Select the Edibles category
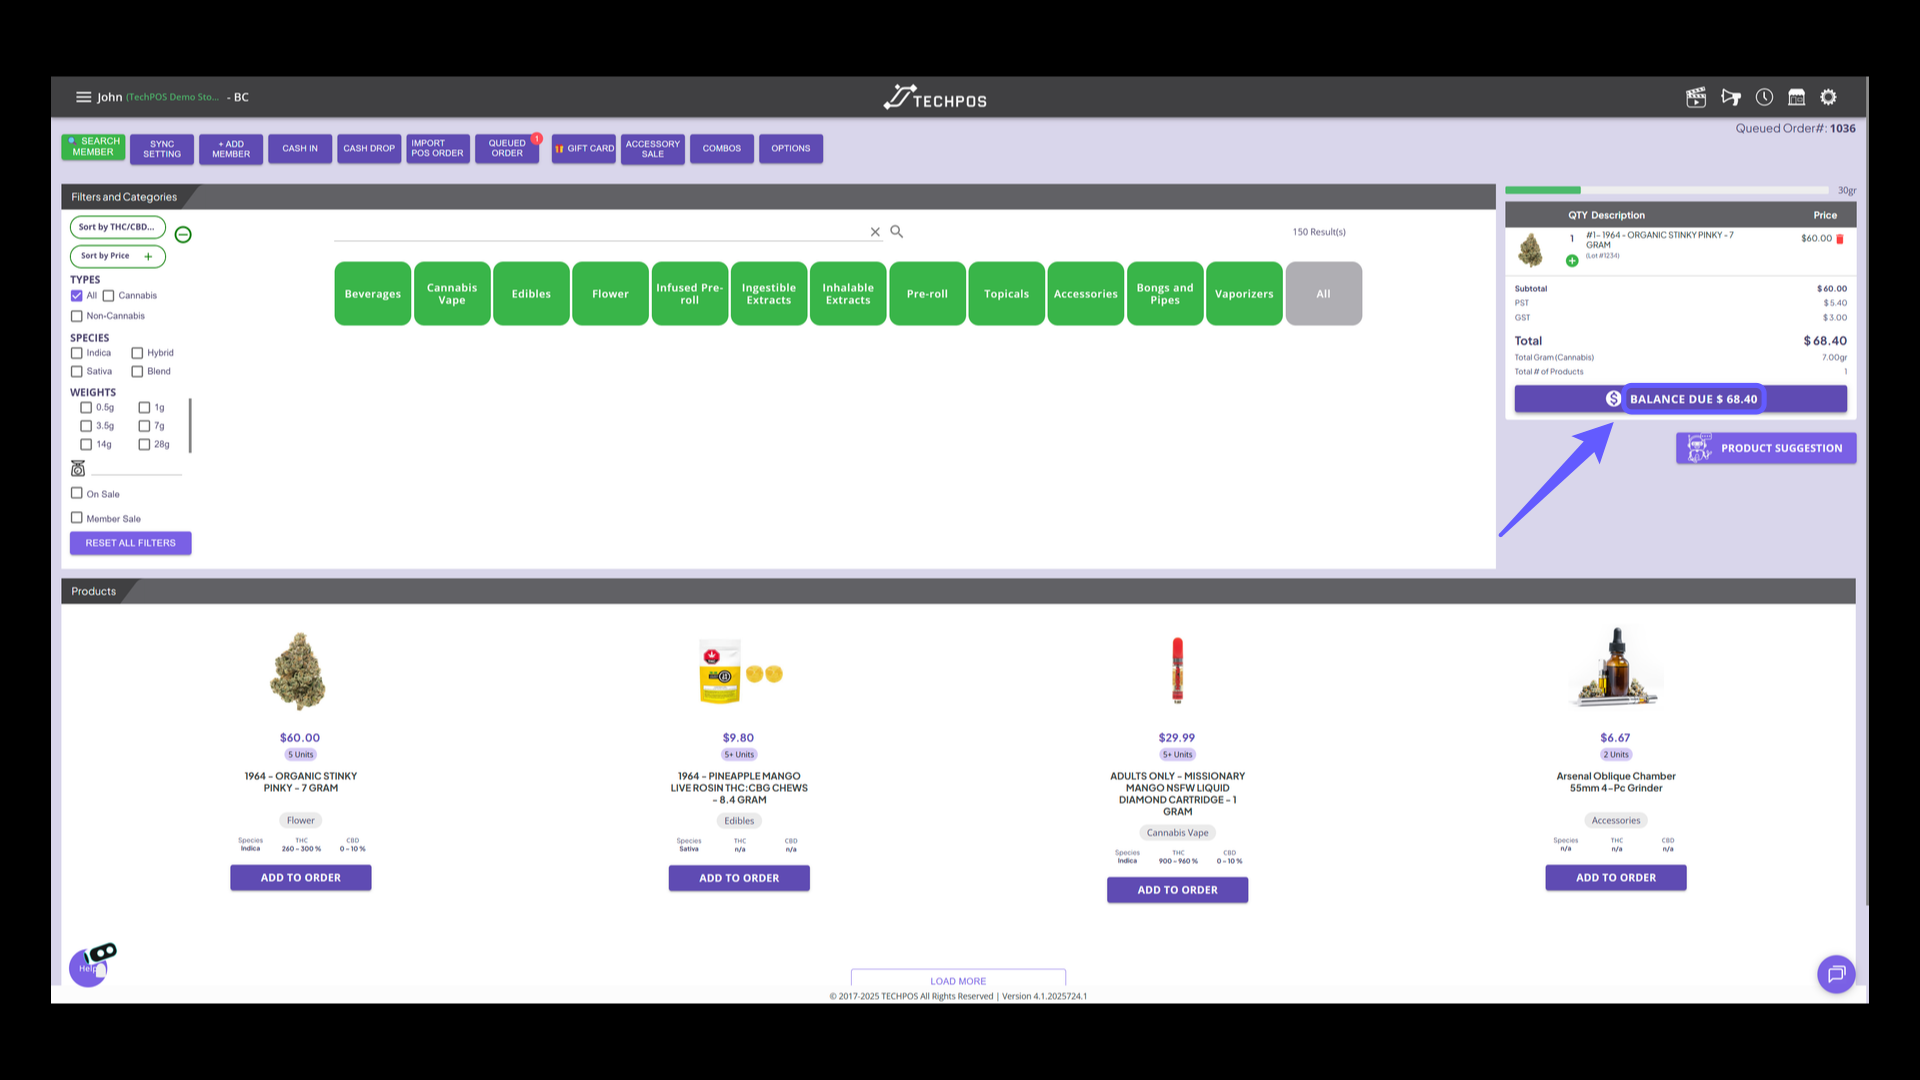Viewport: 1920px width, 1080px height. click(x=531, y=294)
